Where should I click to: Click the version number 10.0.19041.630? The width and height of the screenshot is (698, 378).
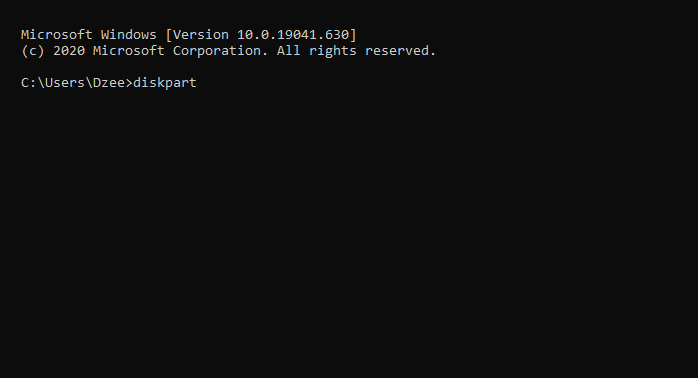tap(293, 35)
